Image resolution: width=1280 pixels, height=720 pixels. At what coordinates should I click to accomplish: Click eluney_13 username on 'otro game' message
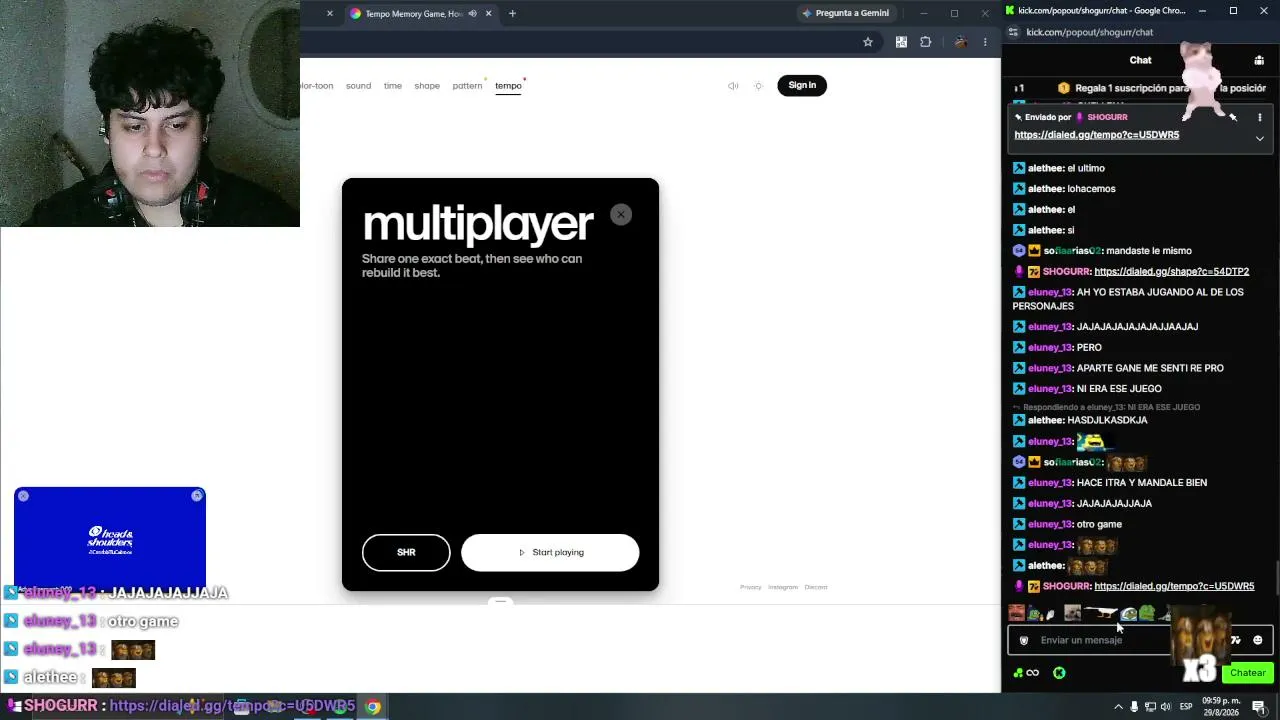point(1050,524)
